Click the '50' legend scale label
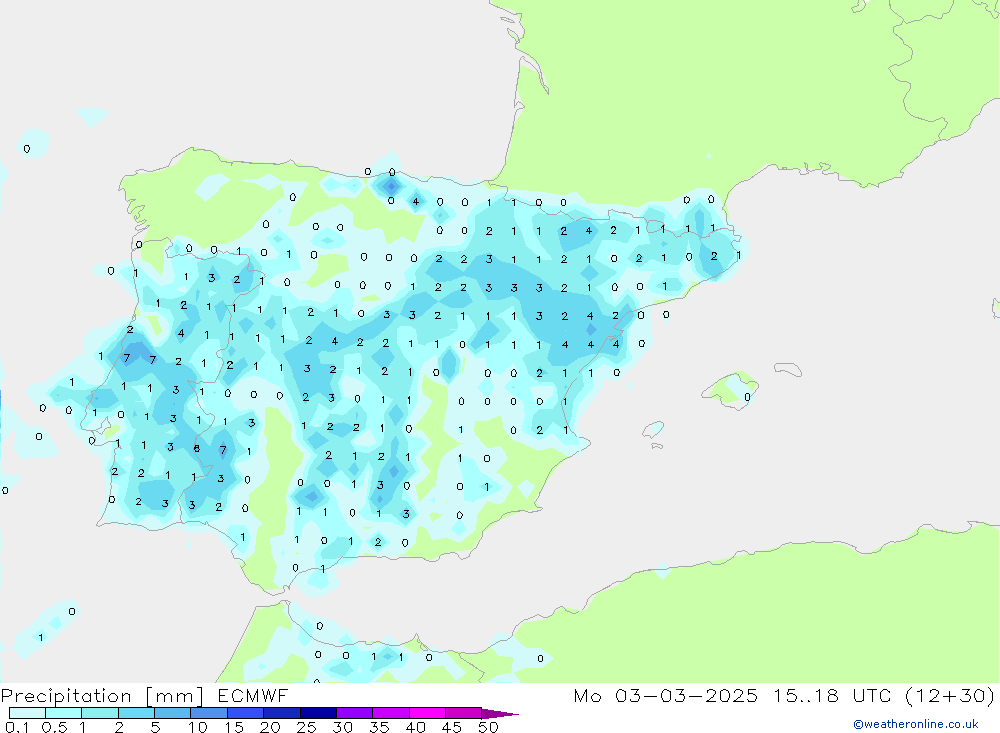The image size is (1000, 733). coord(488,727)
